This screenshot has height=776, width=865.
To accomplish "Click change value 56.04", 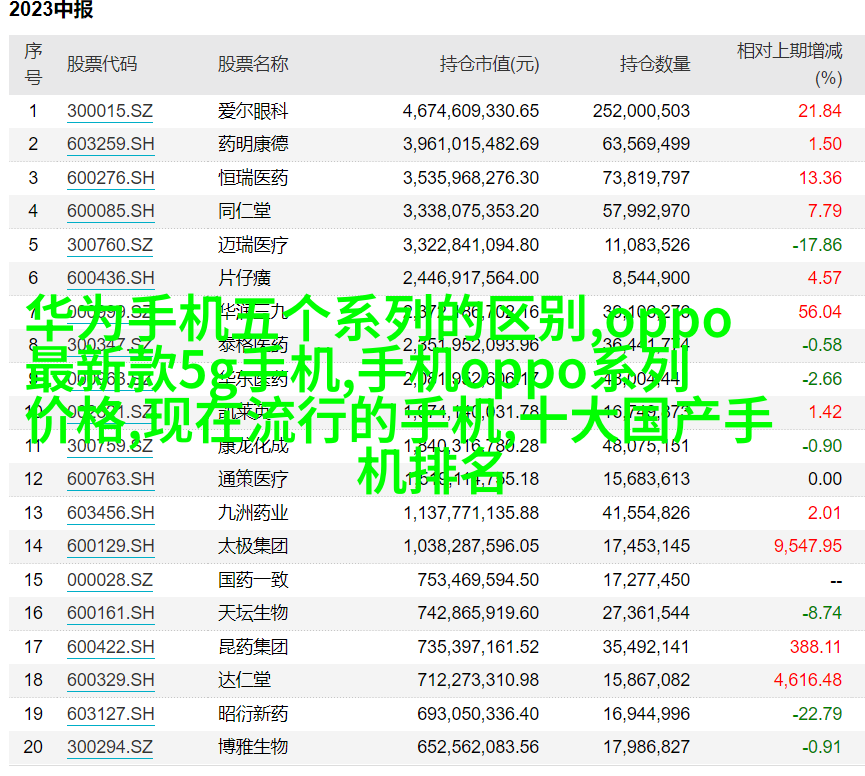I will [820, 312].
